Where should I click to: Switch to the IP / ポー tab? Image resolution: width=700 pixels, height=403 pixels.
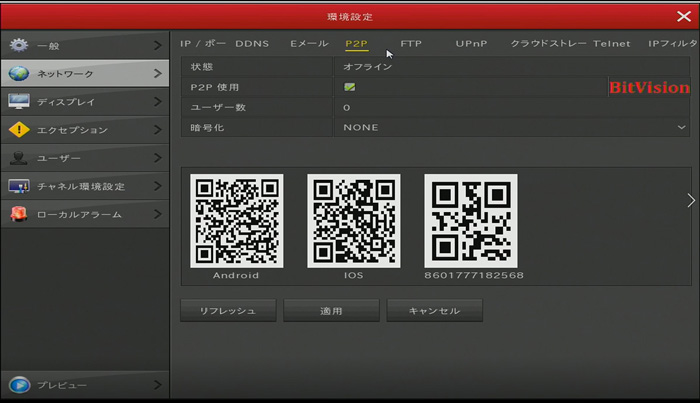point(203,44)
